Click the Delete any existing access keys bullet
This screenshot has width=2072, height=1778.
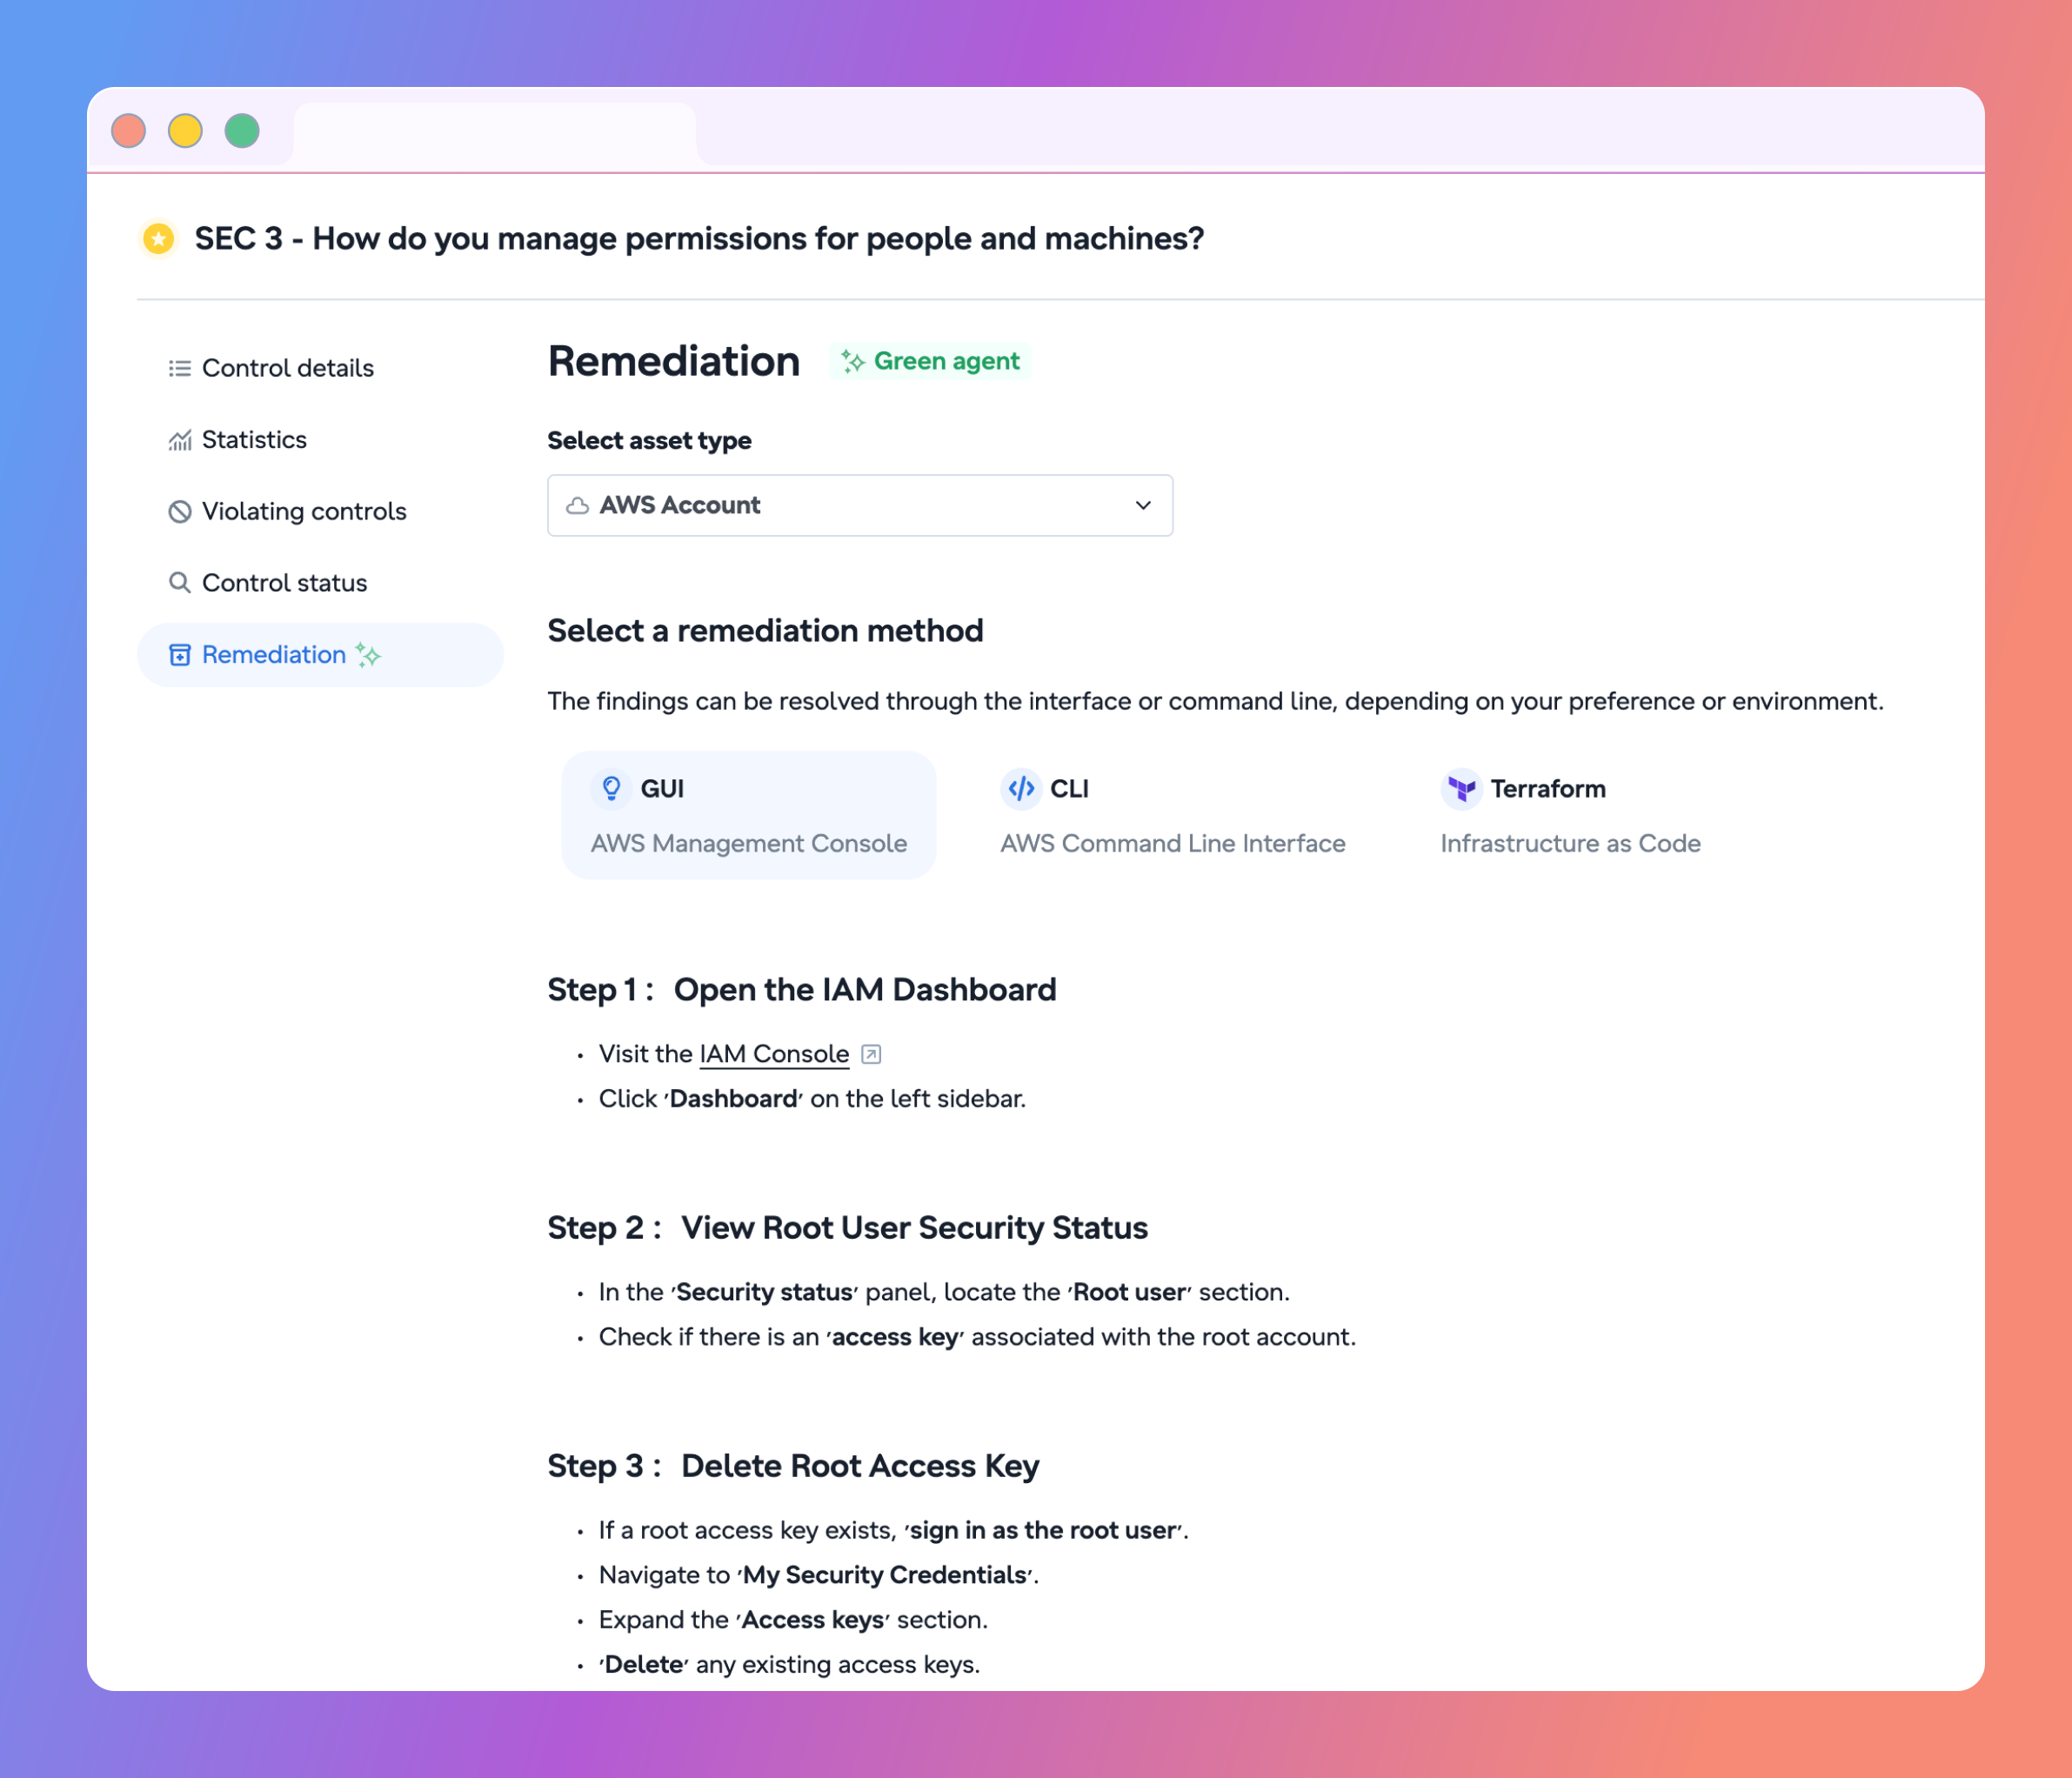(x=789, y=1666)
